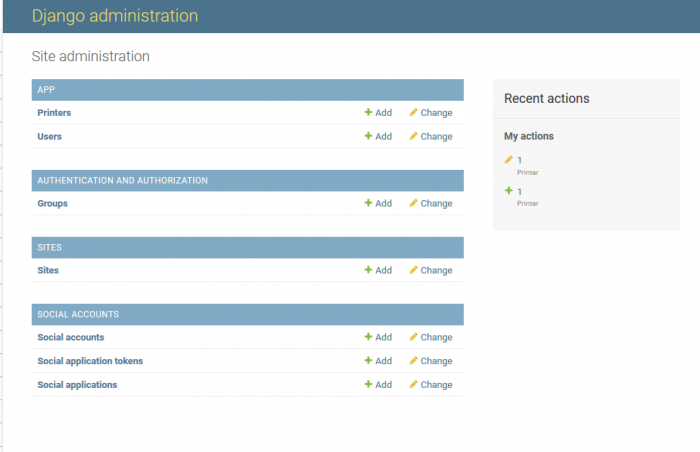
Task: Select the Authentication and Authorization section header
Action: click(122, 181)
